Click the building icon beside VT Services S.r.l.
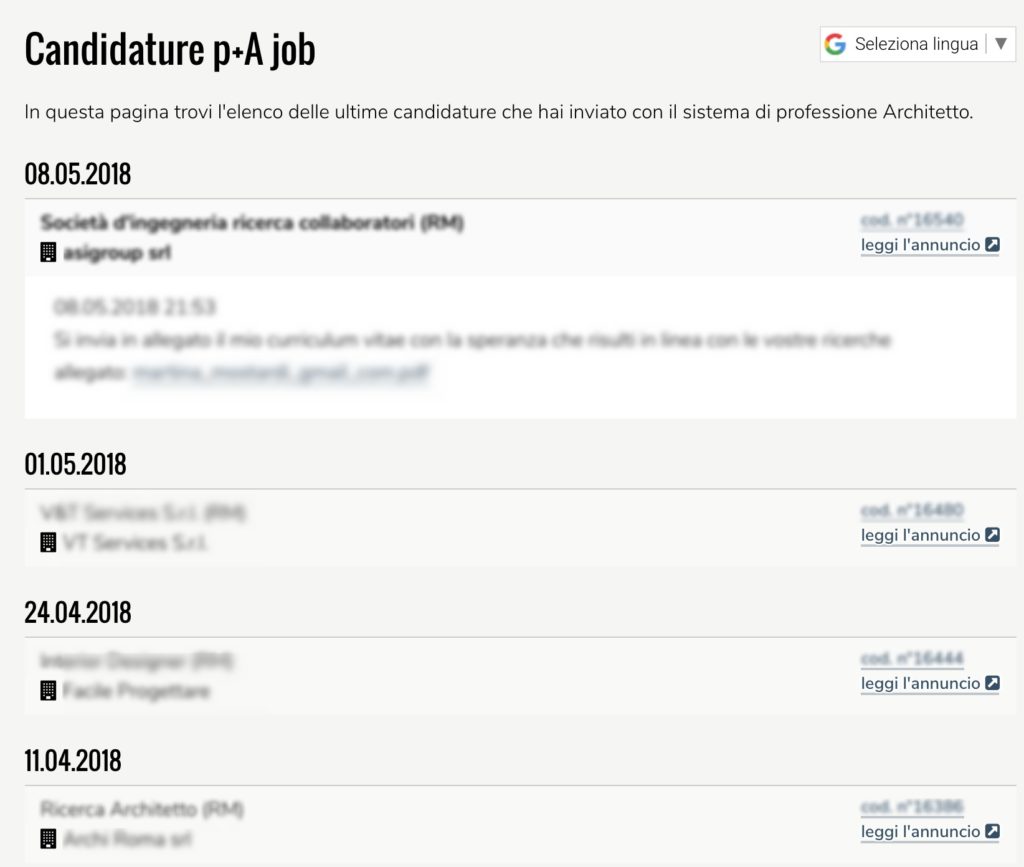 pyautogui.click(x=48, y=543)
